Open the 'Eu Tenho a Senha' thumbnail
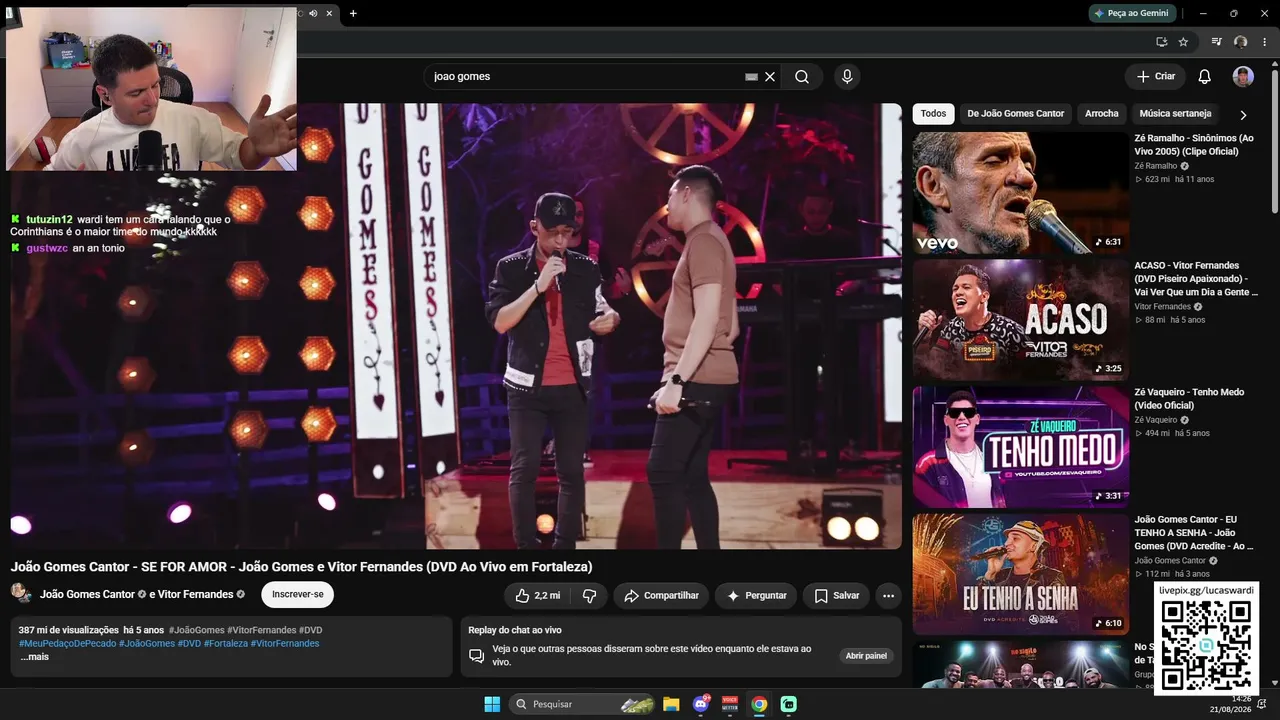Screen dimensions: 1280x720 point(1021,574)
